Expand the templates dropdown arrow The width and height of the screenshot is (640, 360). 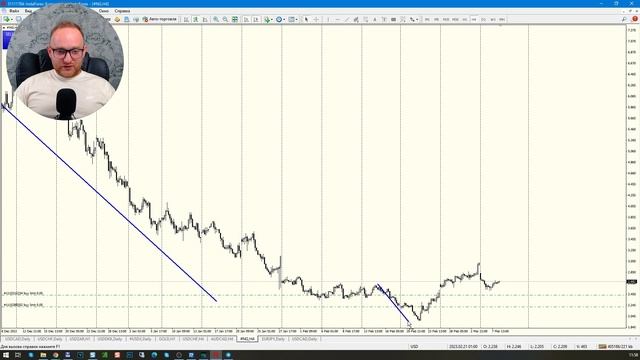click(x=297, y=19)
